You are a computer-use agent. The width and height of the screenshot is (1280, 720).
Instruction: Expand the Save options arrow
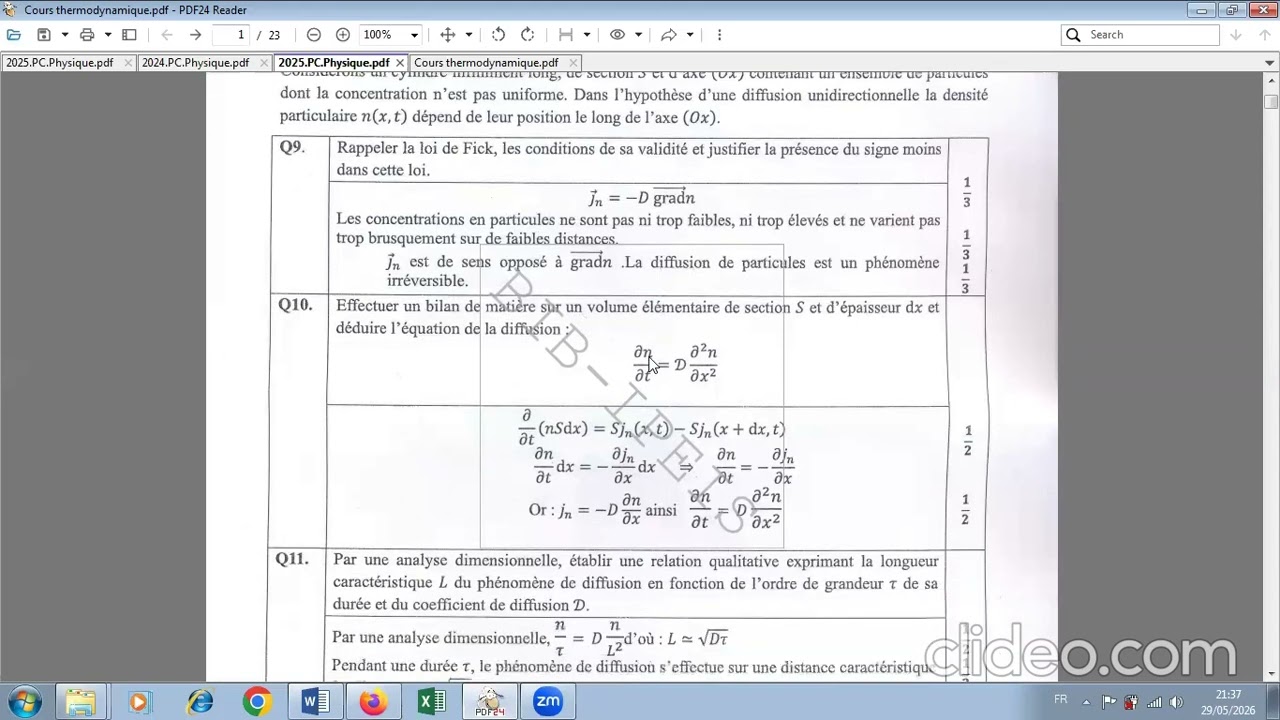click(x=65, y=35)
